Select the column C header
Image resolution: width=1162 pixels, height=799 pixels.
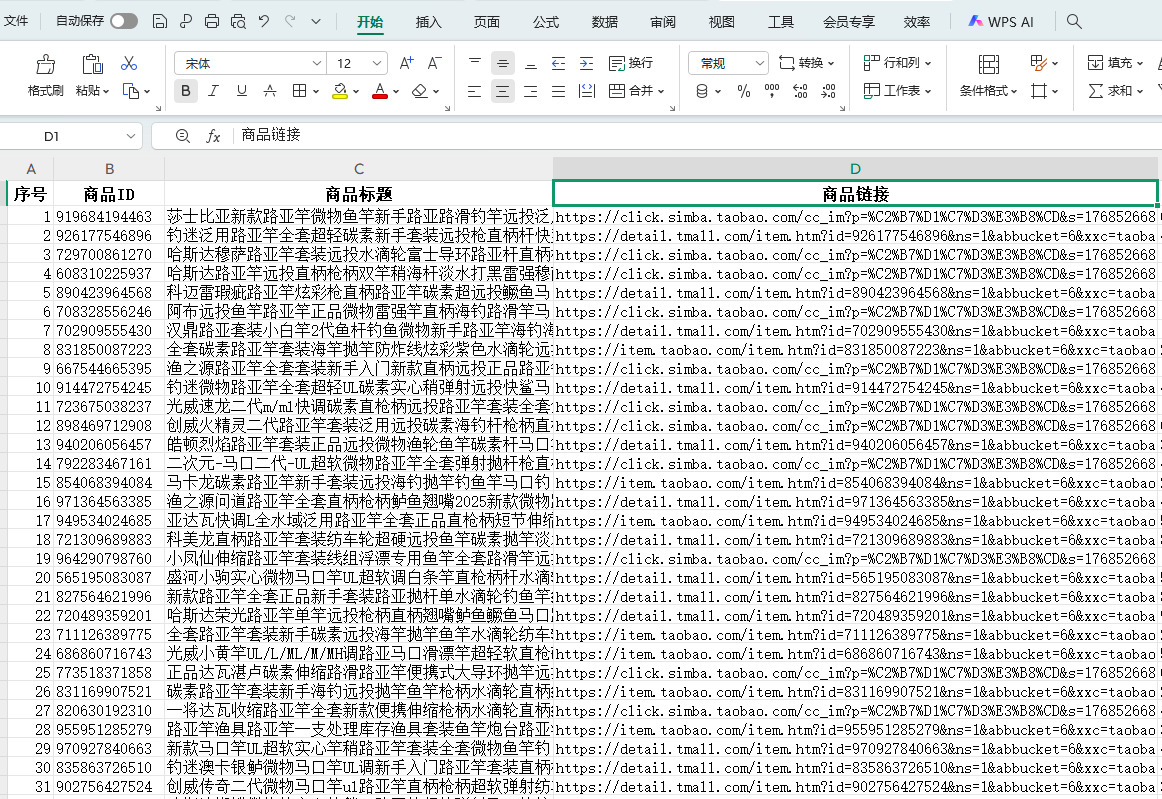pyautogui.click(x=358, y=169)
